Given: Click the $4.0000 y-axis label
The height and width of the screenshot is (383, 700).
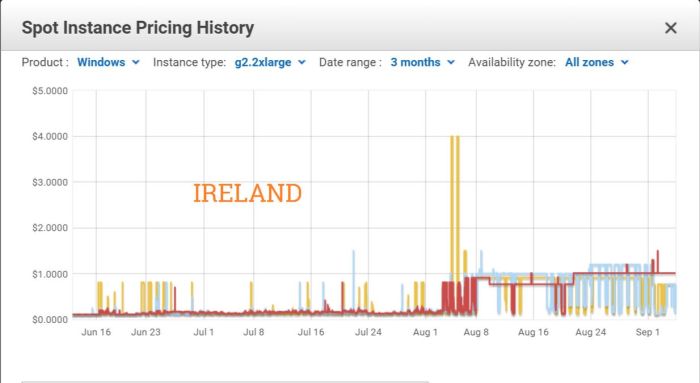Looking at the screenshot, I should click(50, 137).
